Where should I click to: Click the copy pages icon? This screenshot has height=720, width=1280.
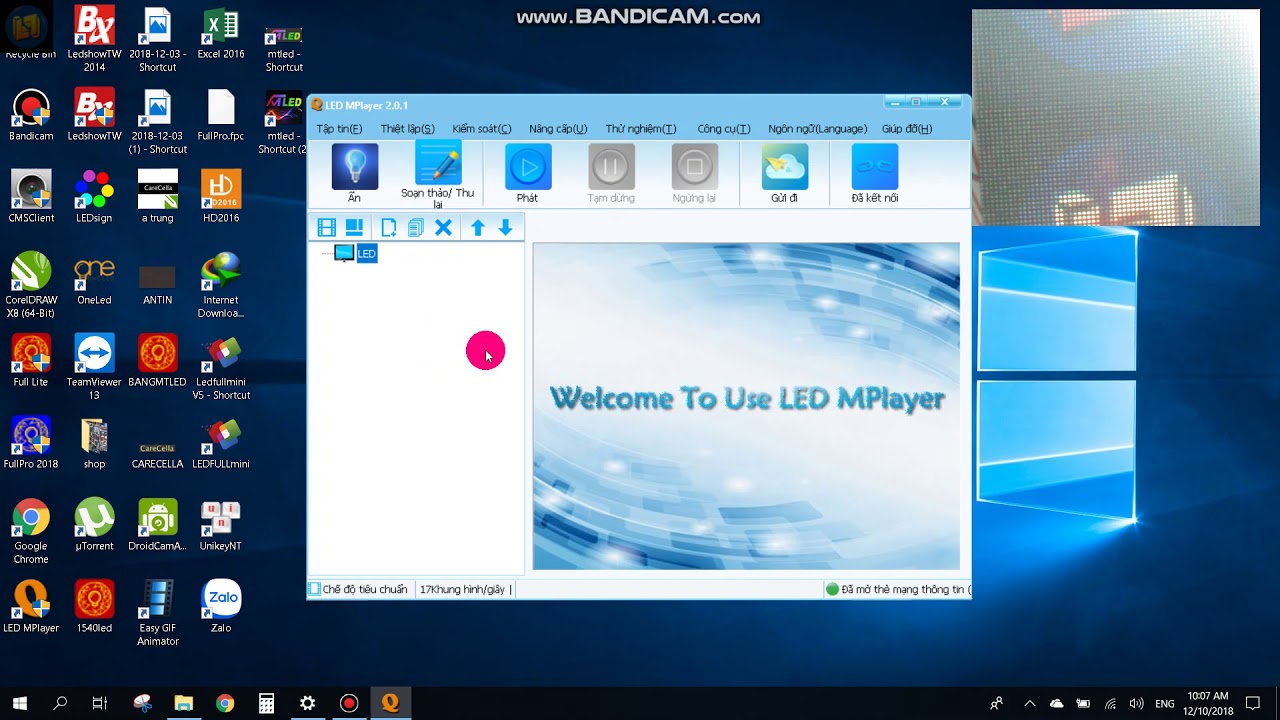416,228
